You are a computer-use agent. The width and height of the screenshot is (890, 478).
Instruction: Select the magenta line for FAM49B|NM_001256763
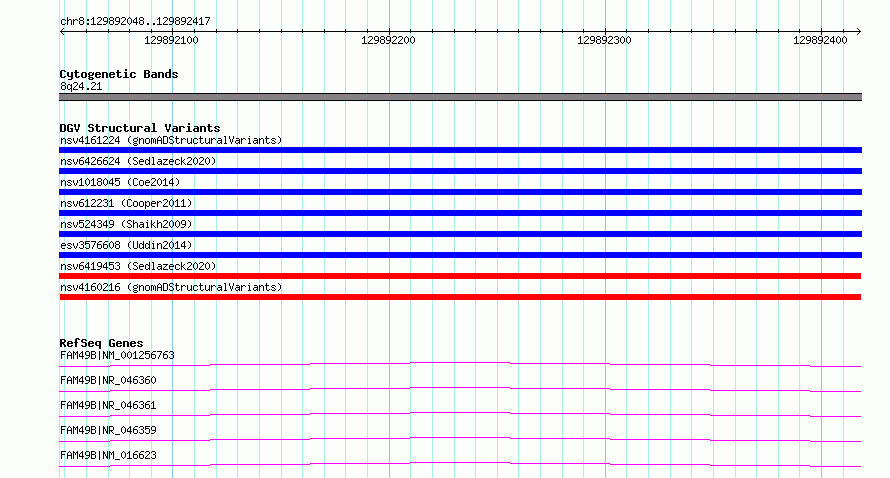(x=460, y=364)
